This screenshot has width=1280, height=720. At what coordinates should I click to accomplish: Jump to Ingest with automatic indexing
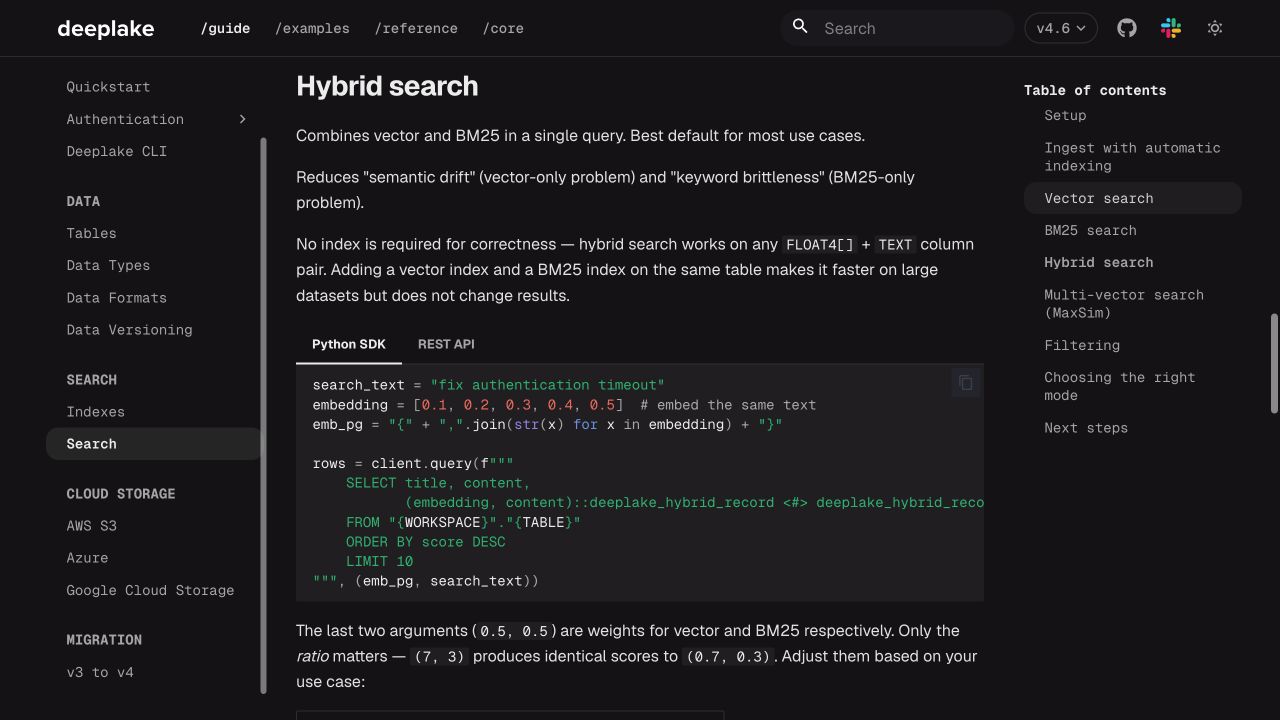click(1132, 157)
